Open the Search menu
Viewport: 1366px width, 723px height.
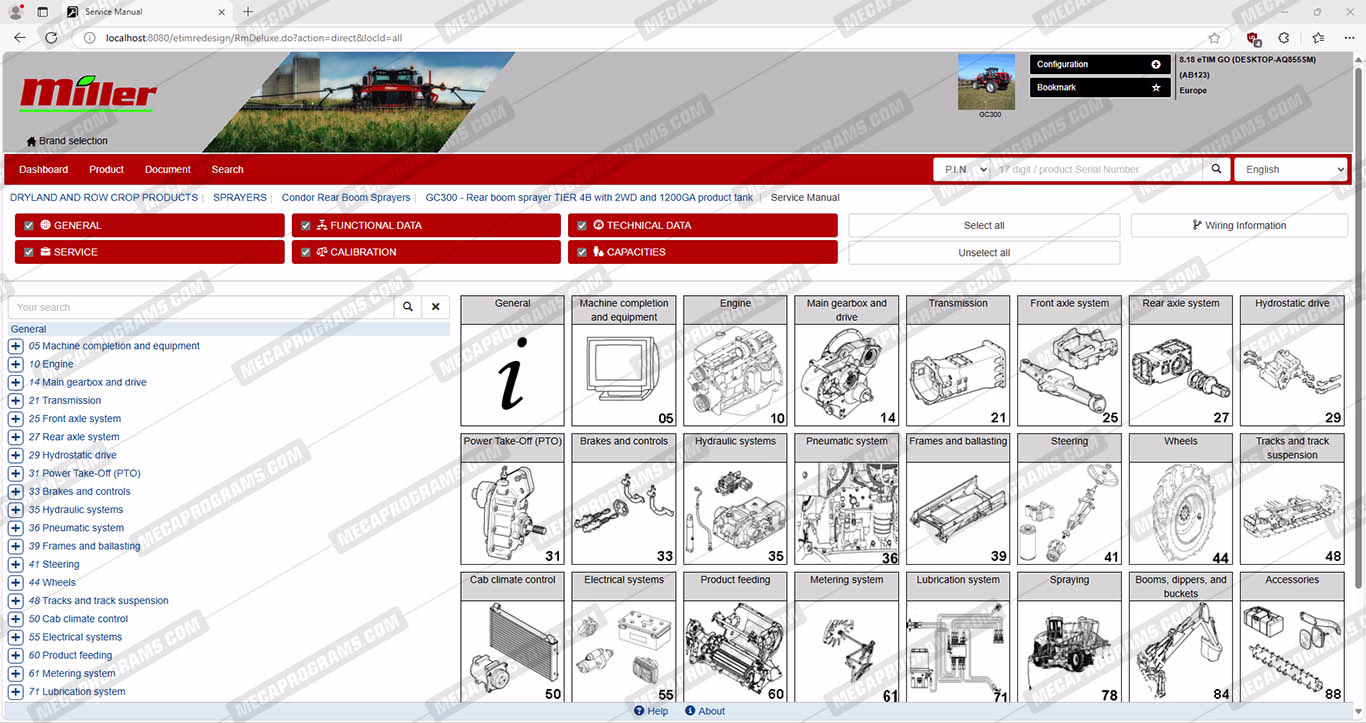point(227,169)
